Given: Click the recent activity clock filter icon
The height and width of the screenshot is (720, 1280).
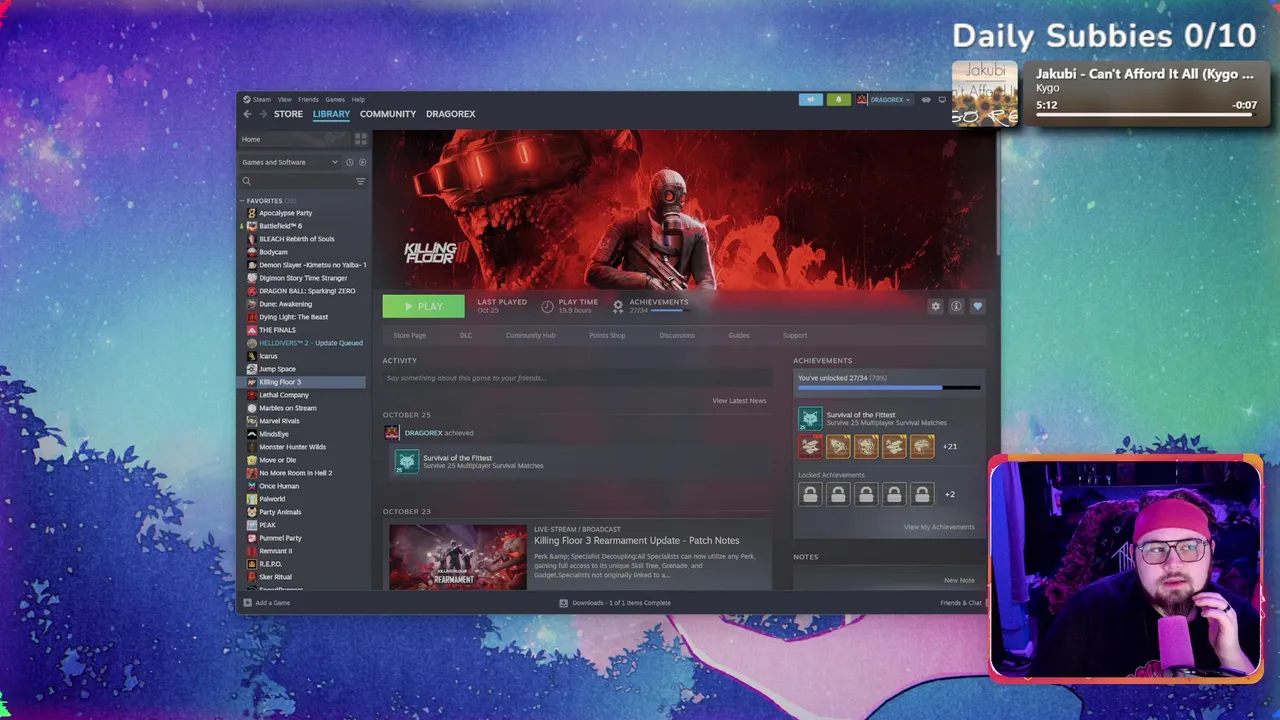Looking at the screenshot, I should 350,162.
